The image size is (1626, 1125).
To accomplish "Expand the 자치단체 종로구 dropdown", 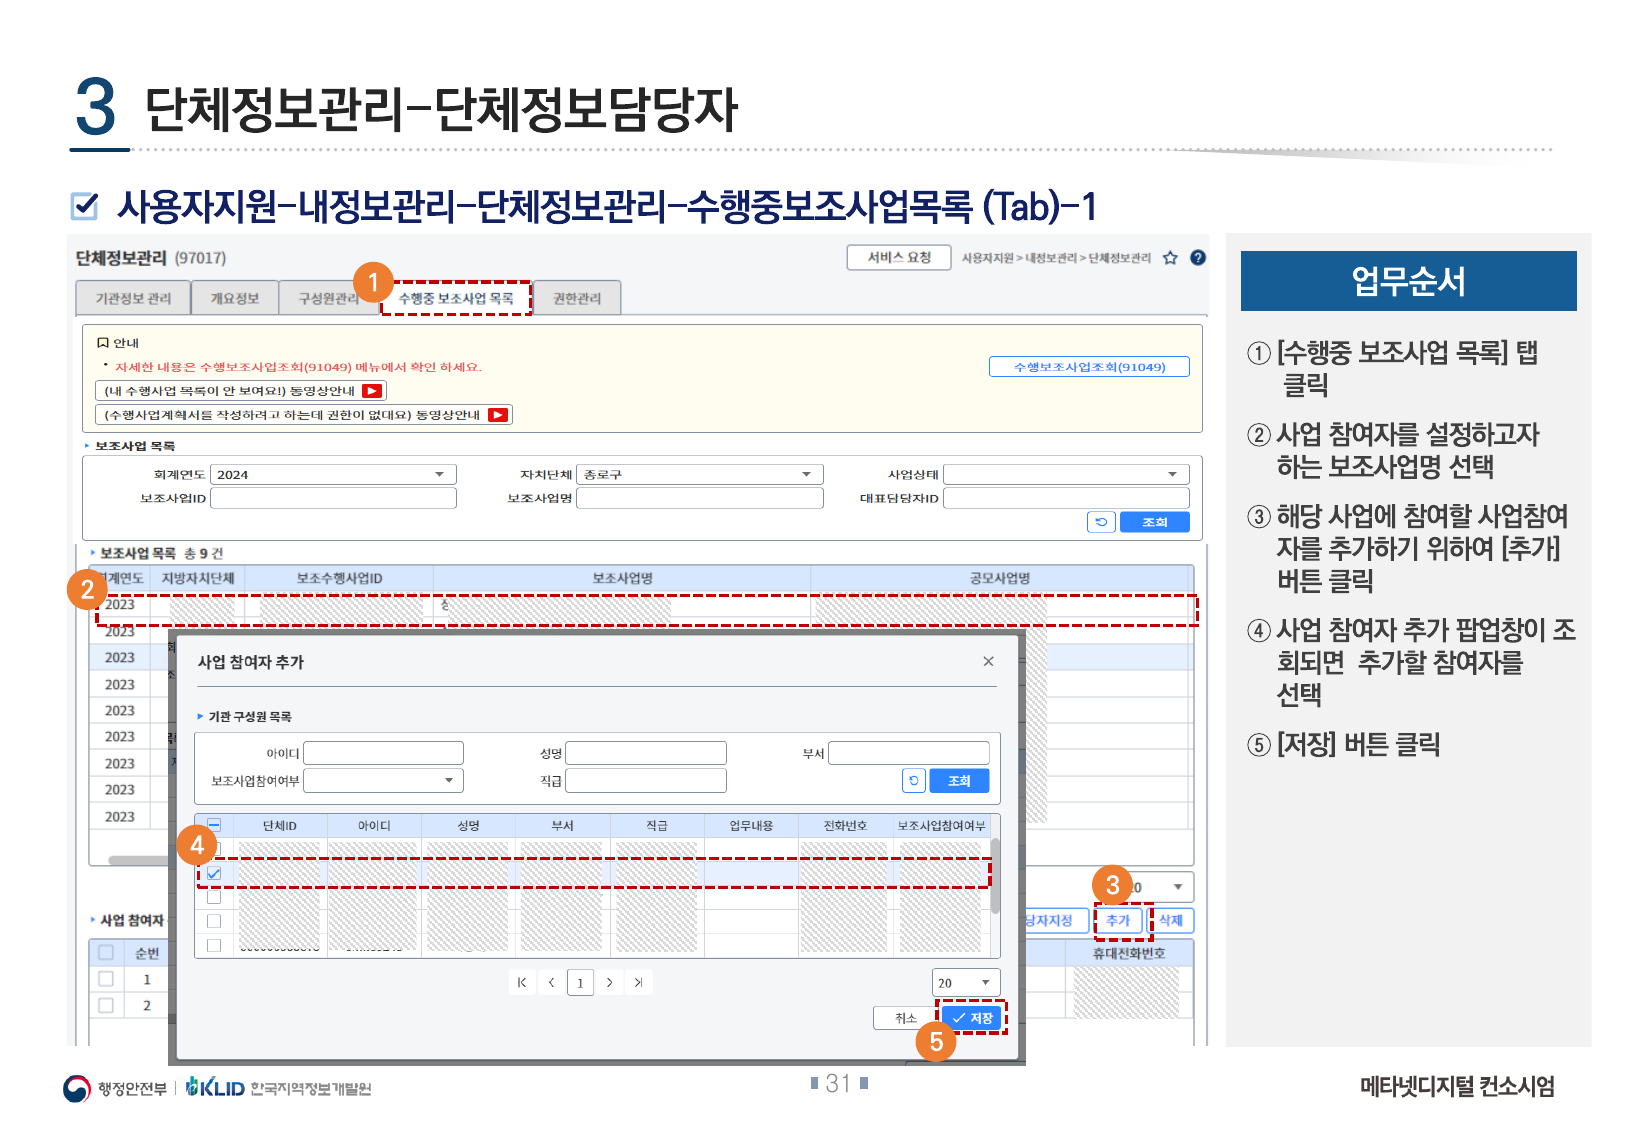I will [806, 475].
